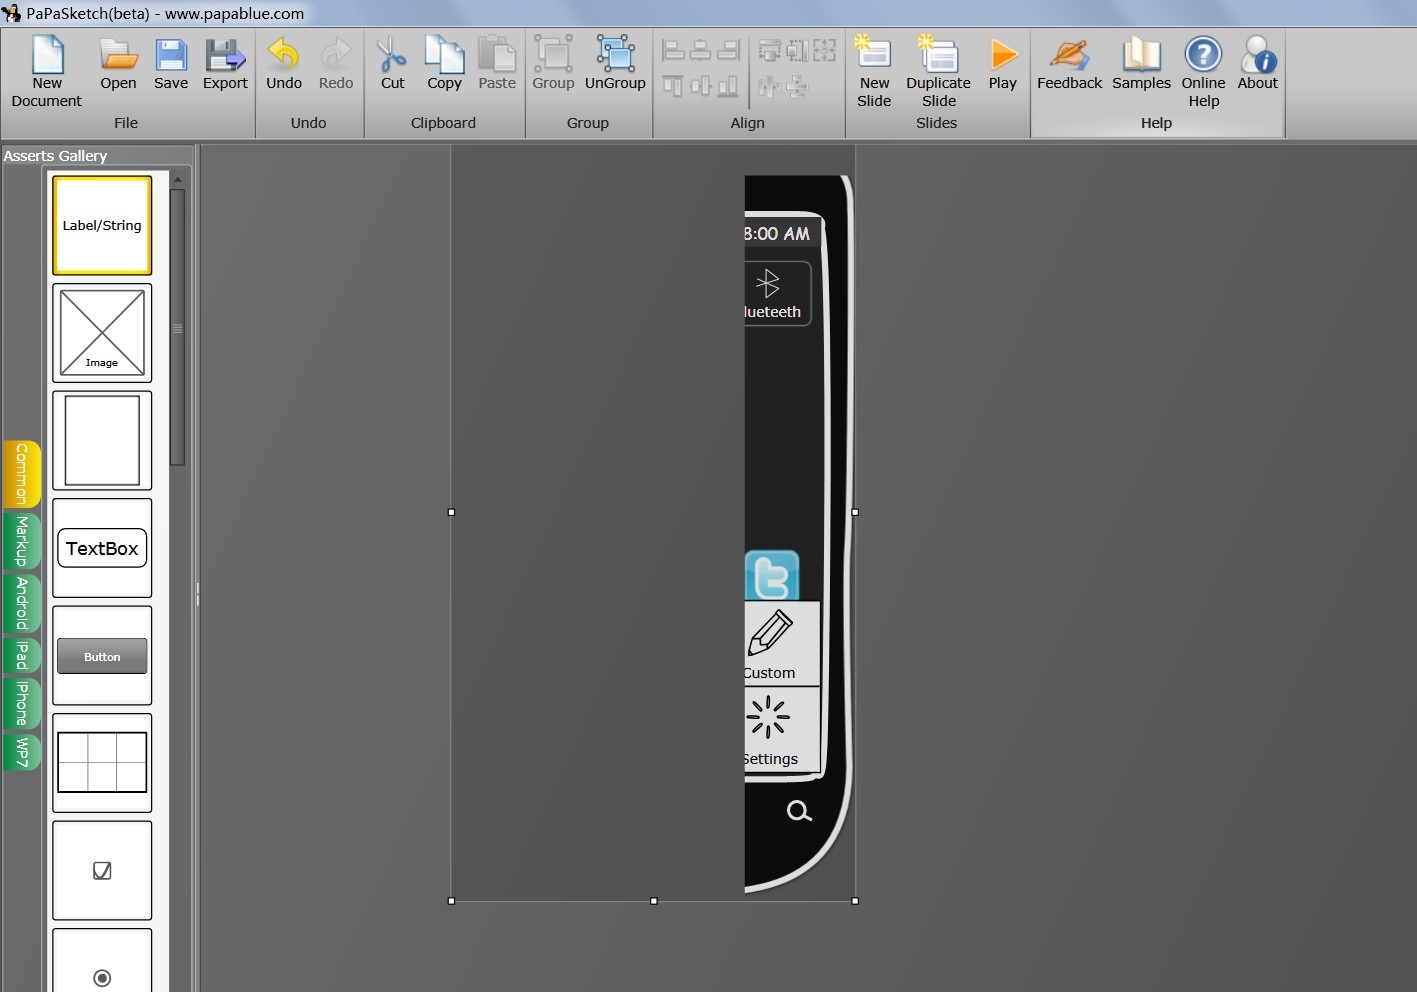Click the Twitter icon on canvas
This screenshot has width=1417, height=992.
coord(772,575)
